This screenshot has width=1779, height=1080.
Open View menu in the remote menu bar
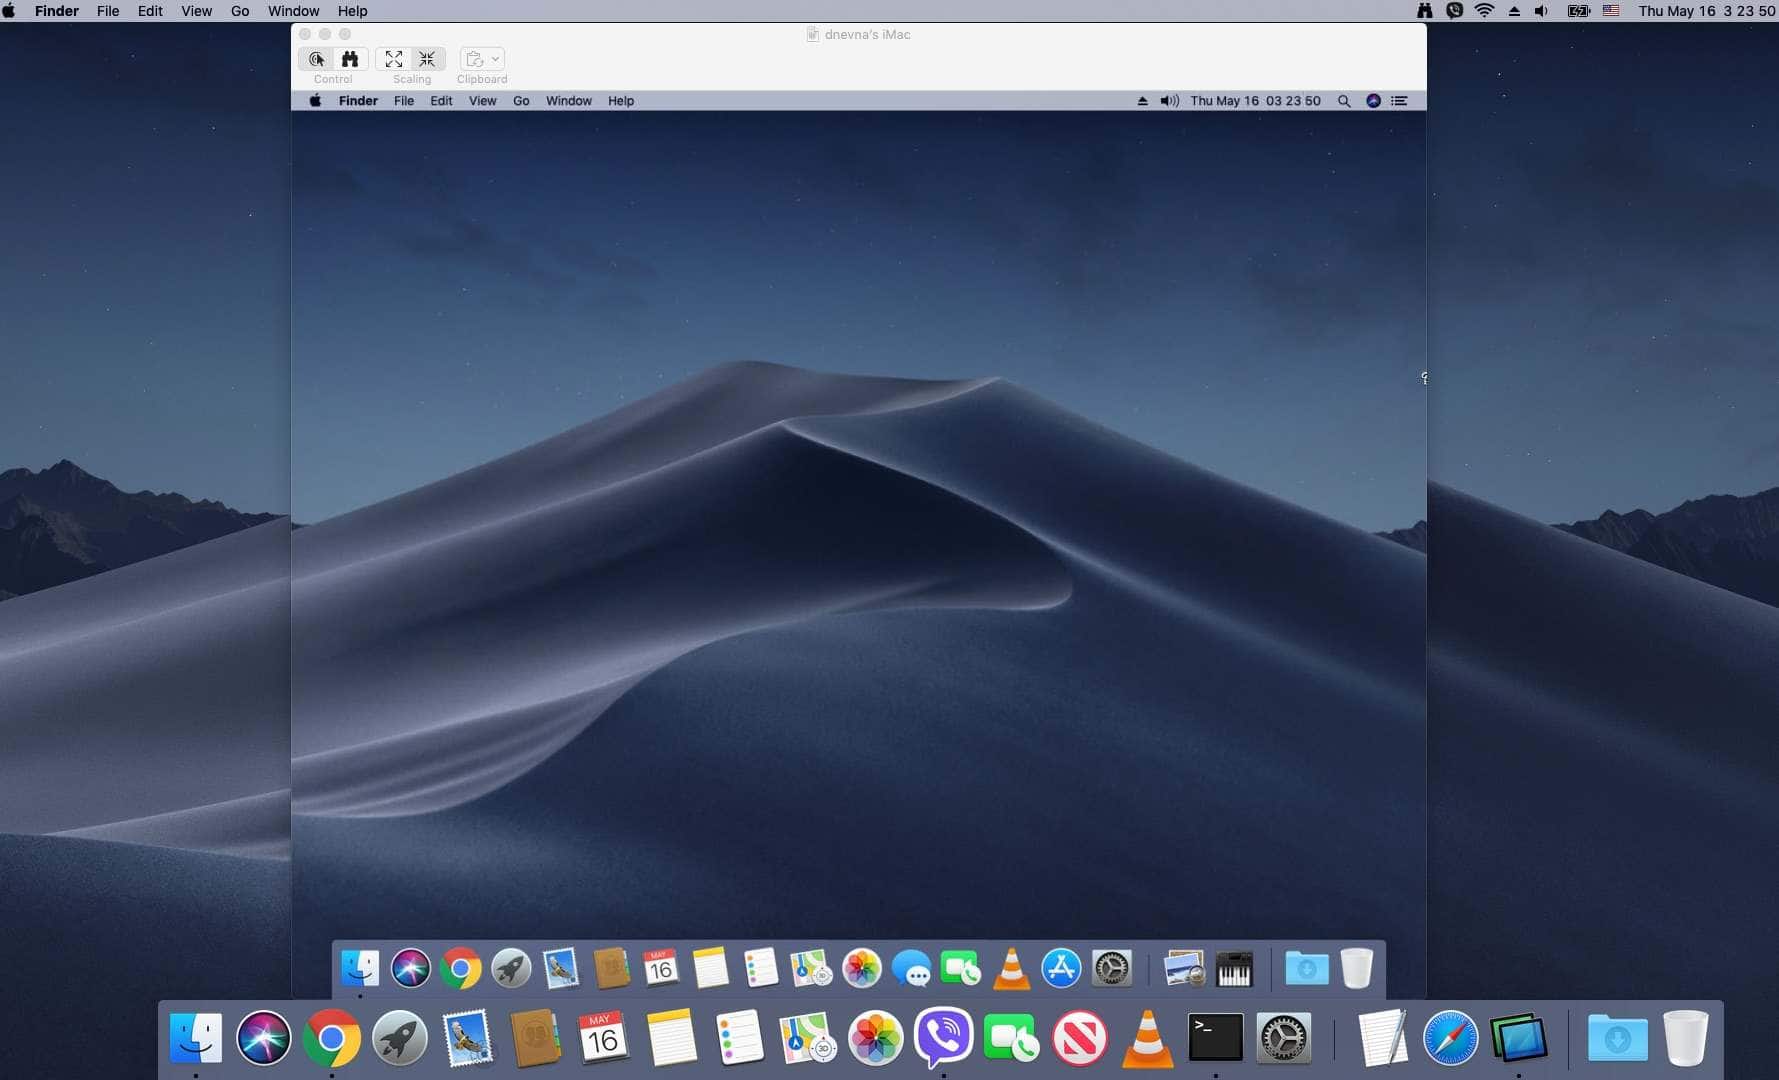tap(483, 101)
